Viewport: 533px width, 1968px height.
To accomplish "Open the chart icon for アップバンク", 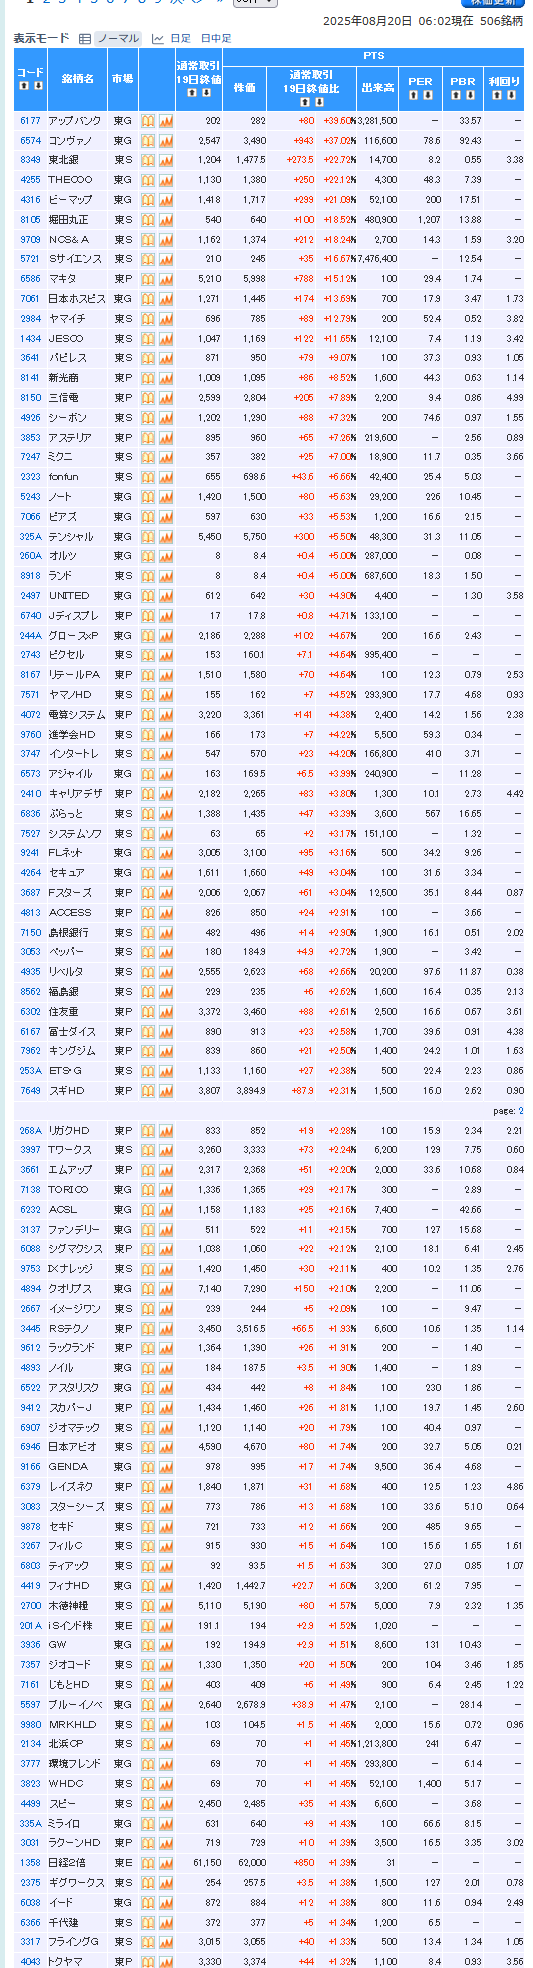I will [x=166, y=121].
